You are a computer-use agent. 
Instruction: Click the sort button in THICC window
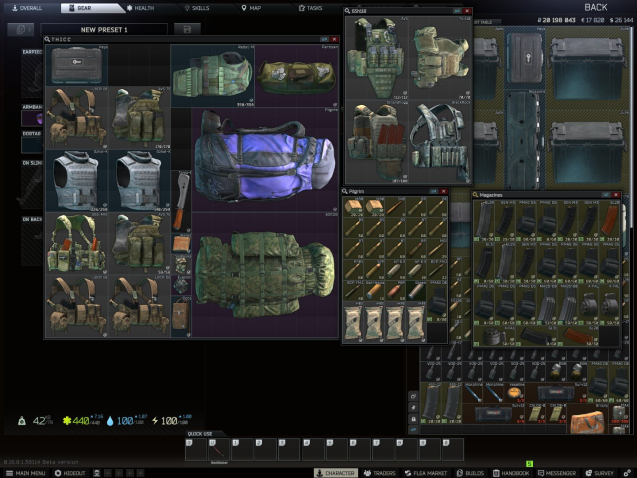click(x=324, y=39)
